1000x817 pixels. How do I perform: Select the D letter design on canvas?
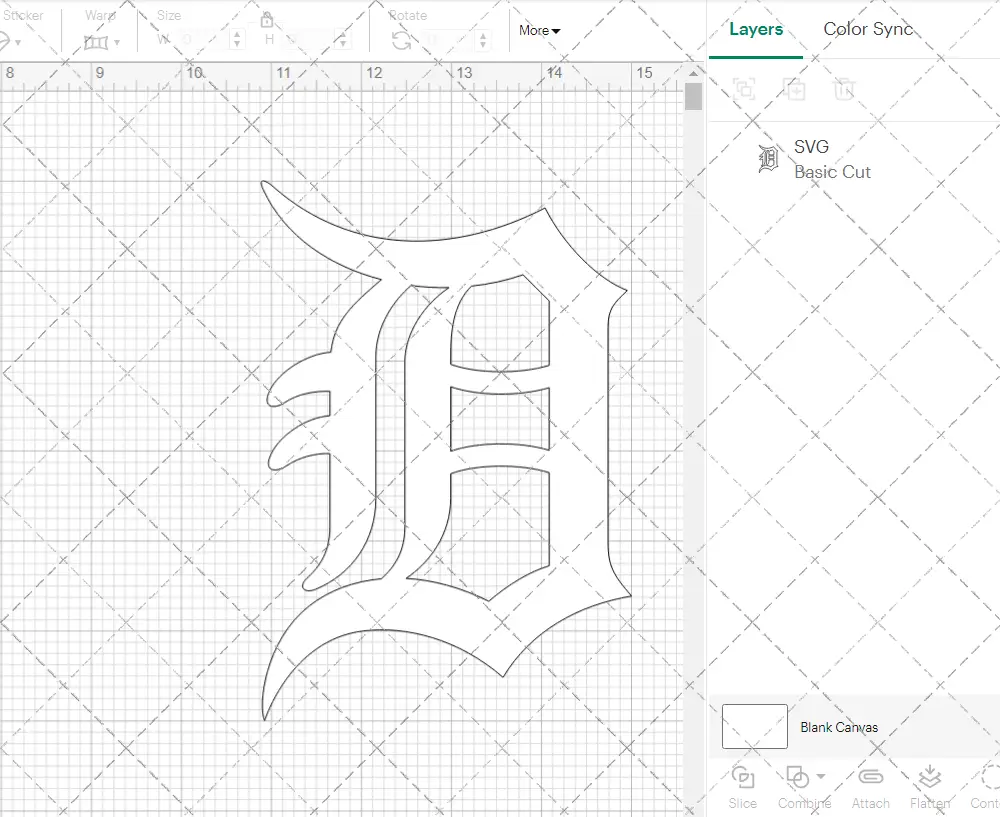point(446,450)
